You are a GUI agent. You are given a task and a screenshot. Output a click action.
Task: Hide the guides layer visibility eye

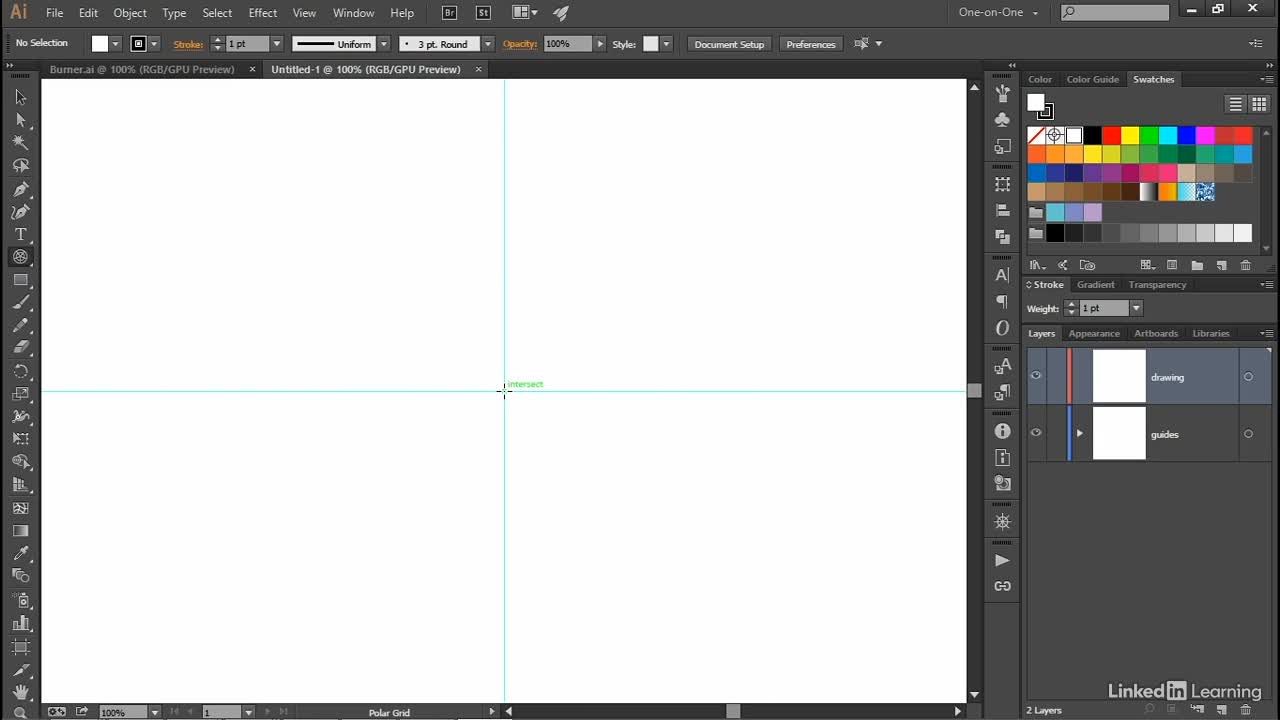[x=1036, y=433]
